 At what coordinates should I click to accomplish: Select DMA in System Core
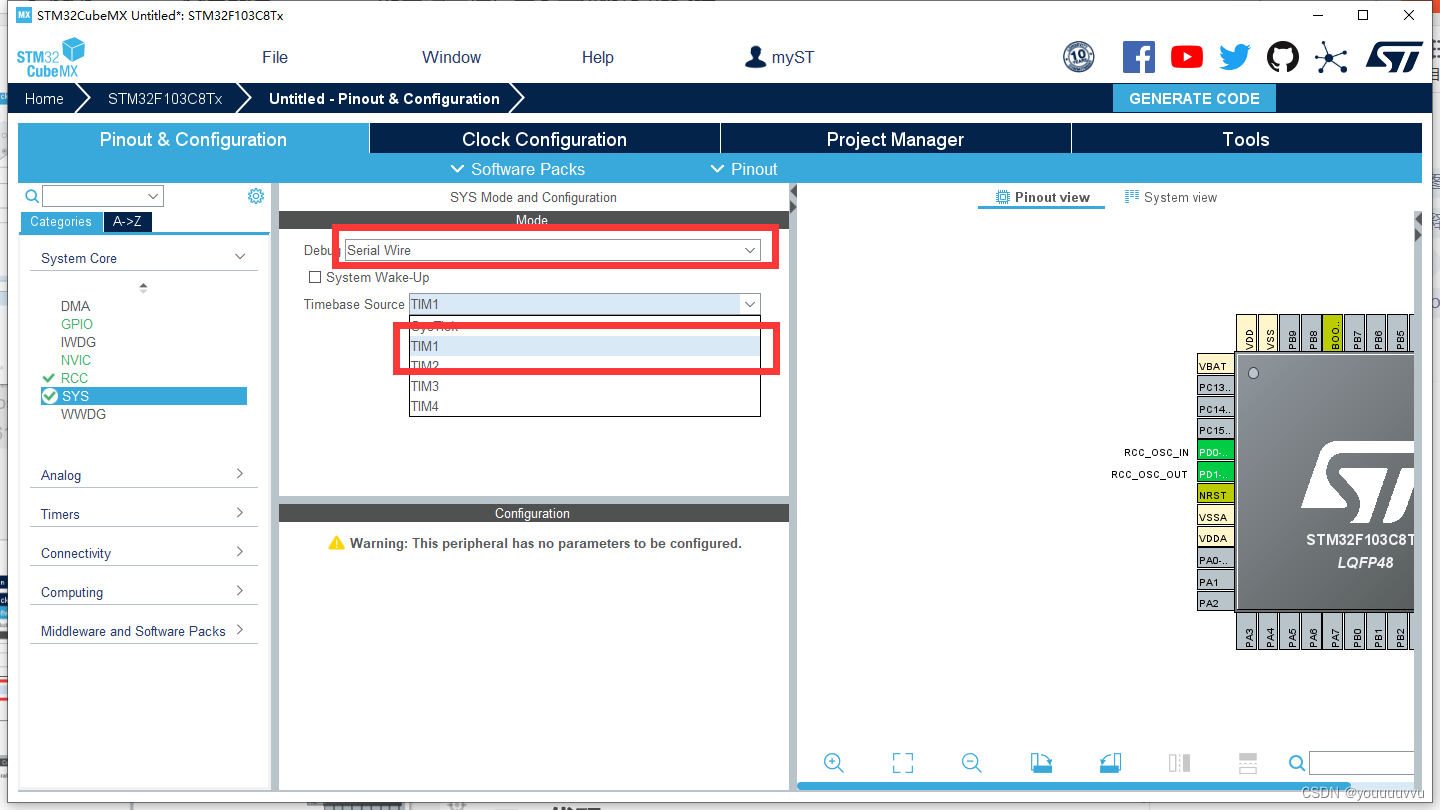[x=75, y=306]
